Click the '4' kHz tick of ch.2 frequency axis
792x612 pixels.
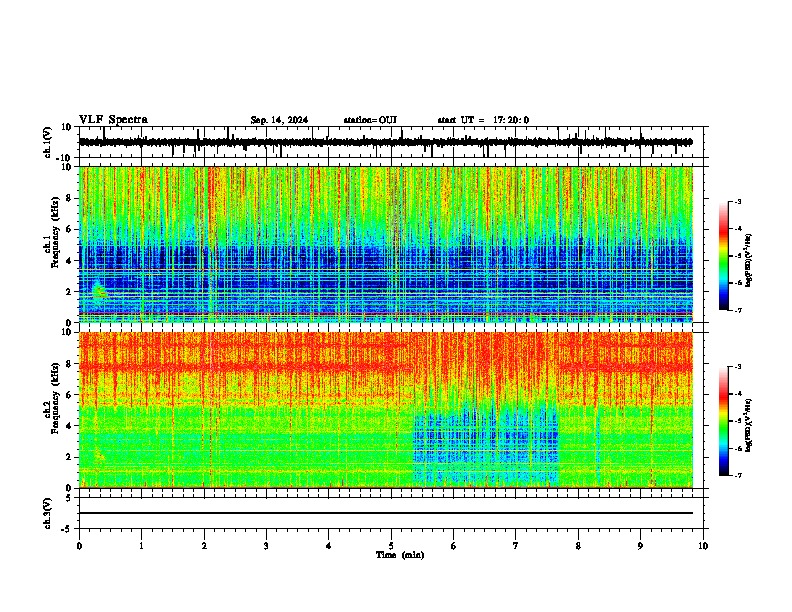pyautogui.click(x=70, y=426)
